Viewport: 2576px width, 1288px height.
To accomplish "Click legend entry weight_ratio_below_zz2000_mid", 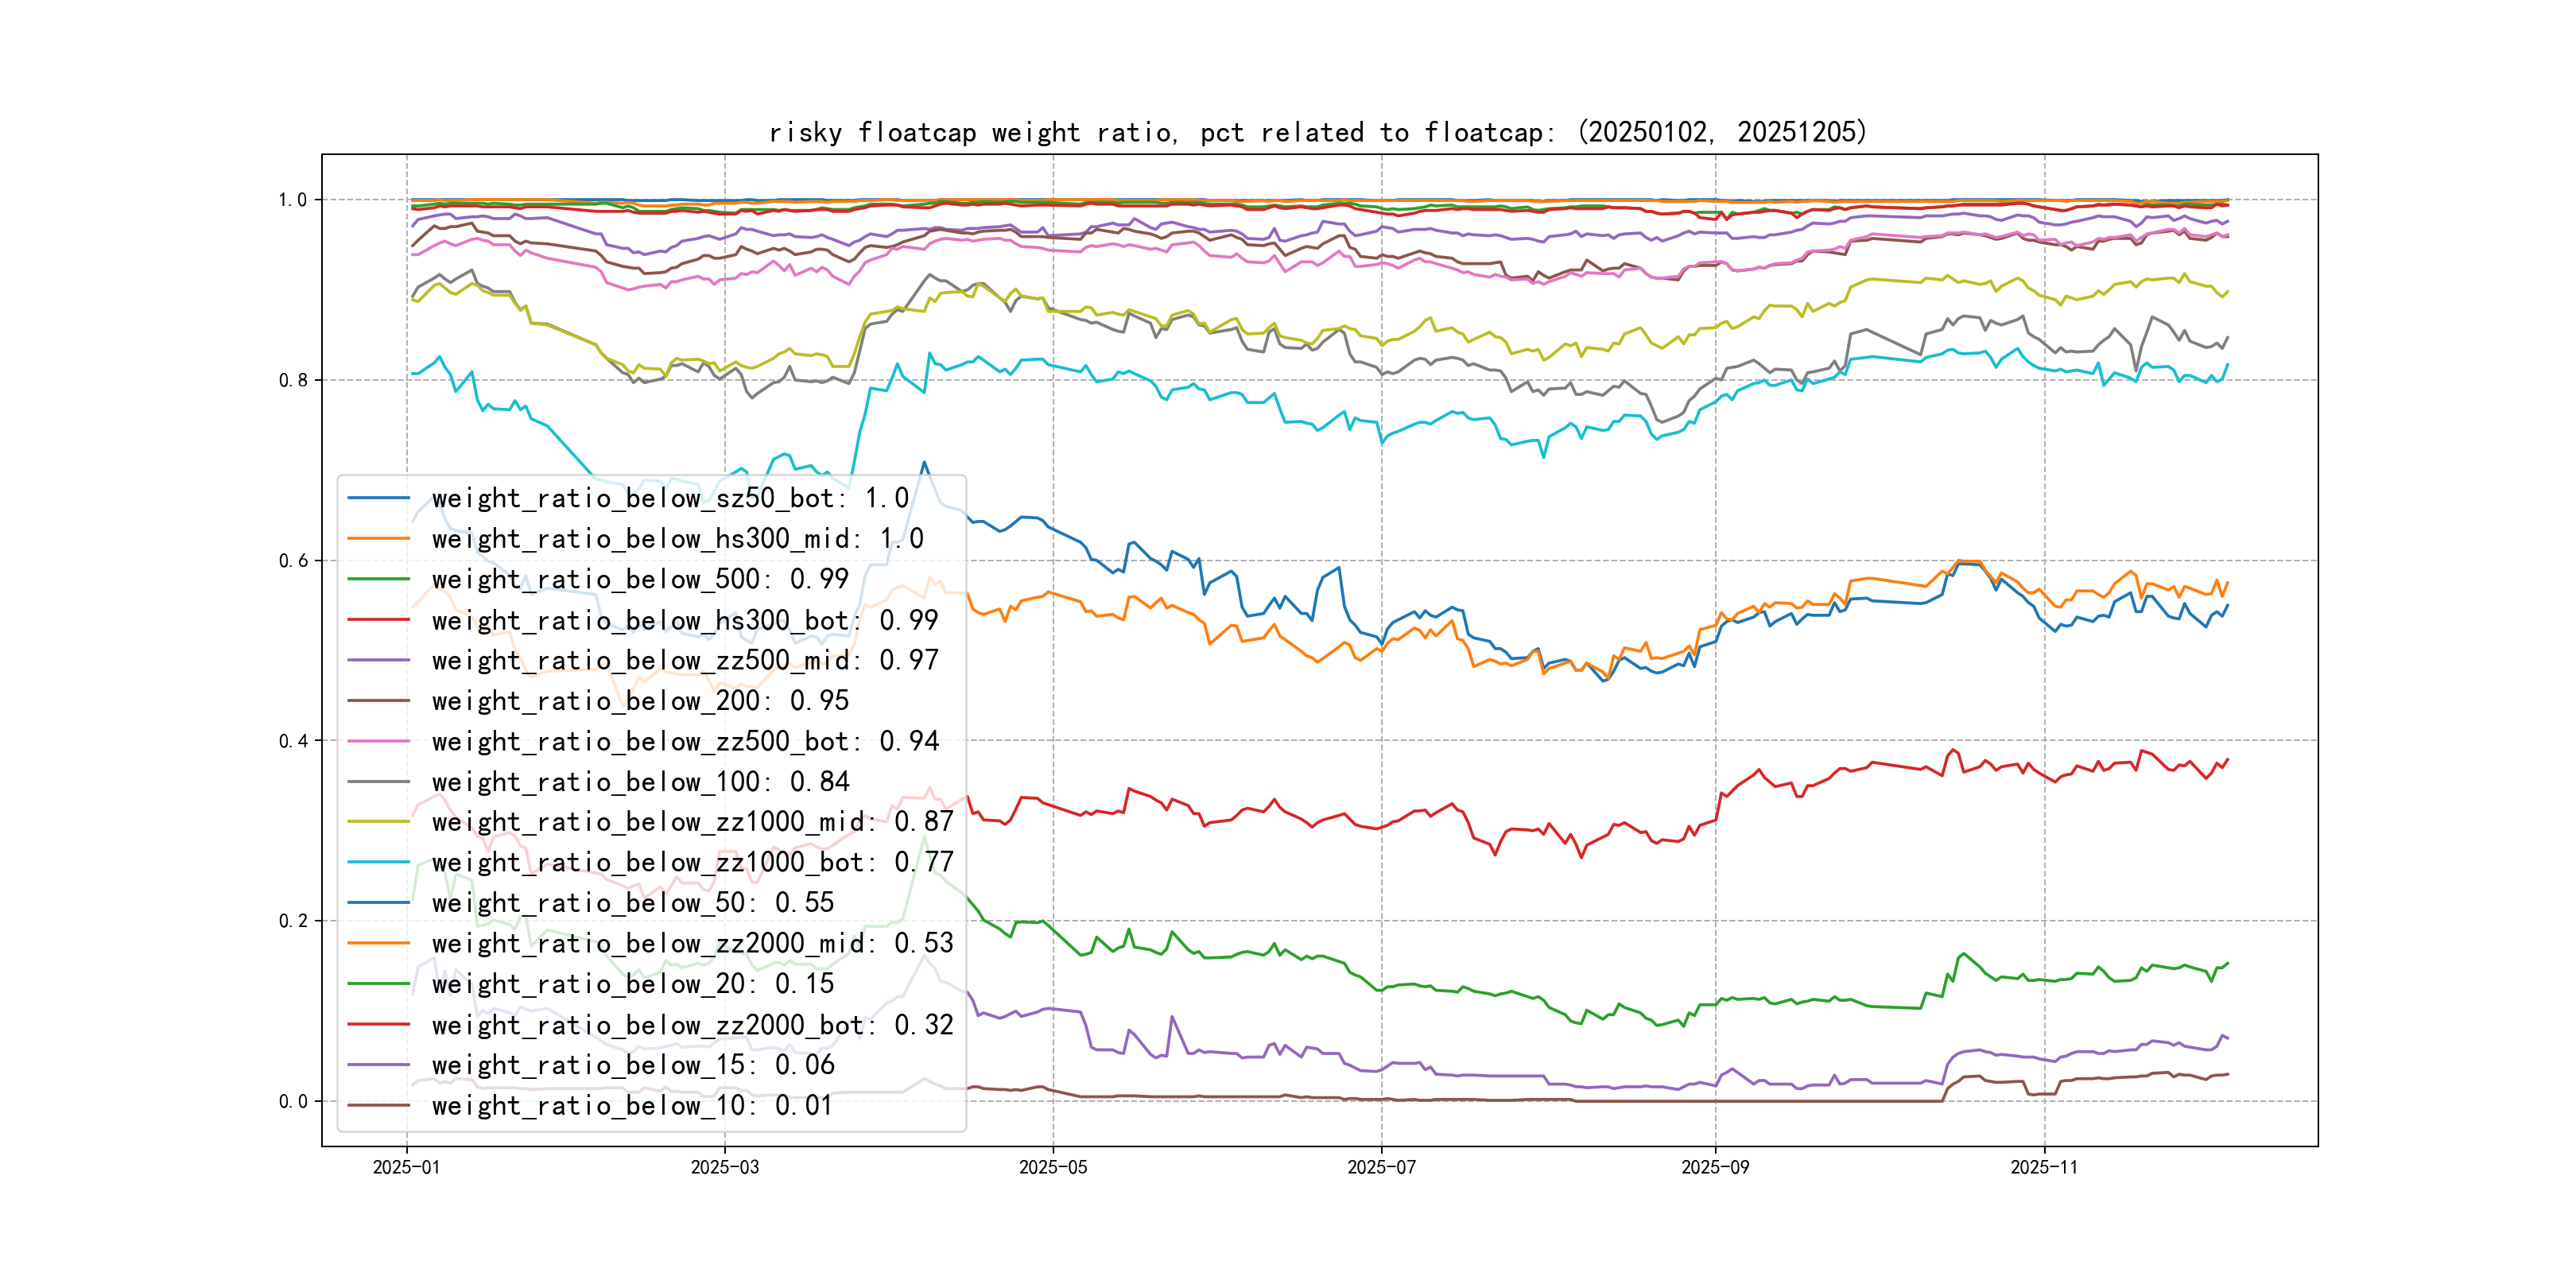I will point(692,943).
